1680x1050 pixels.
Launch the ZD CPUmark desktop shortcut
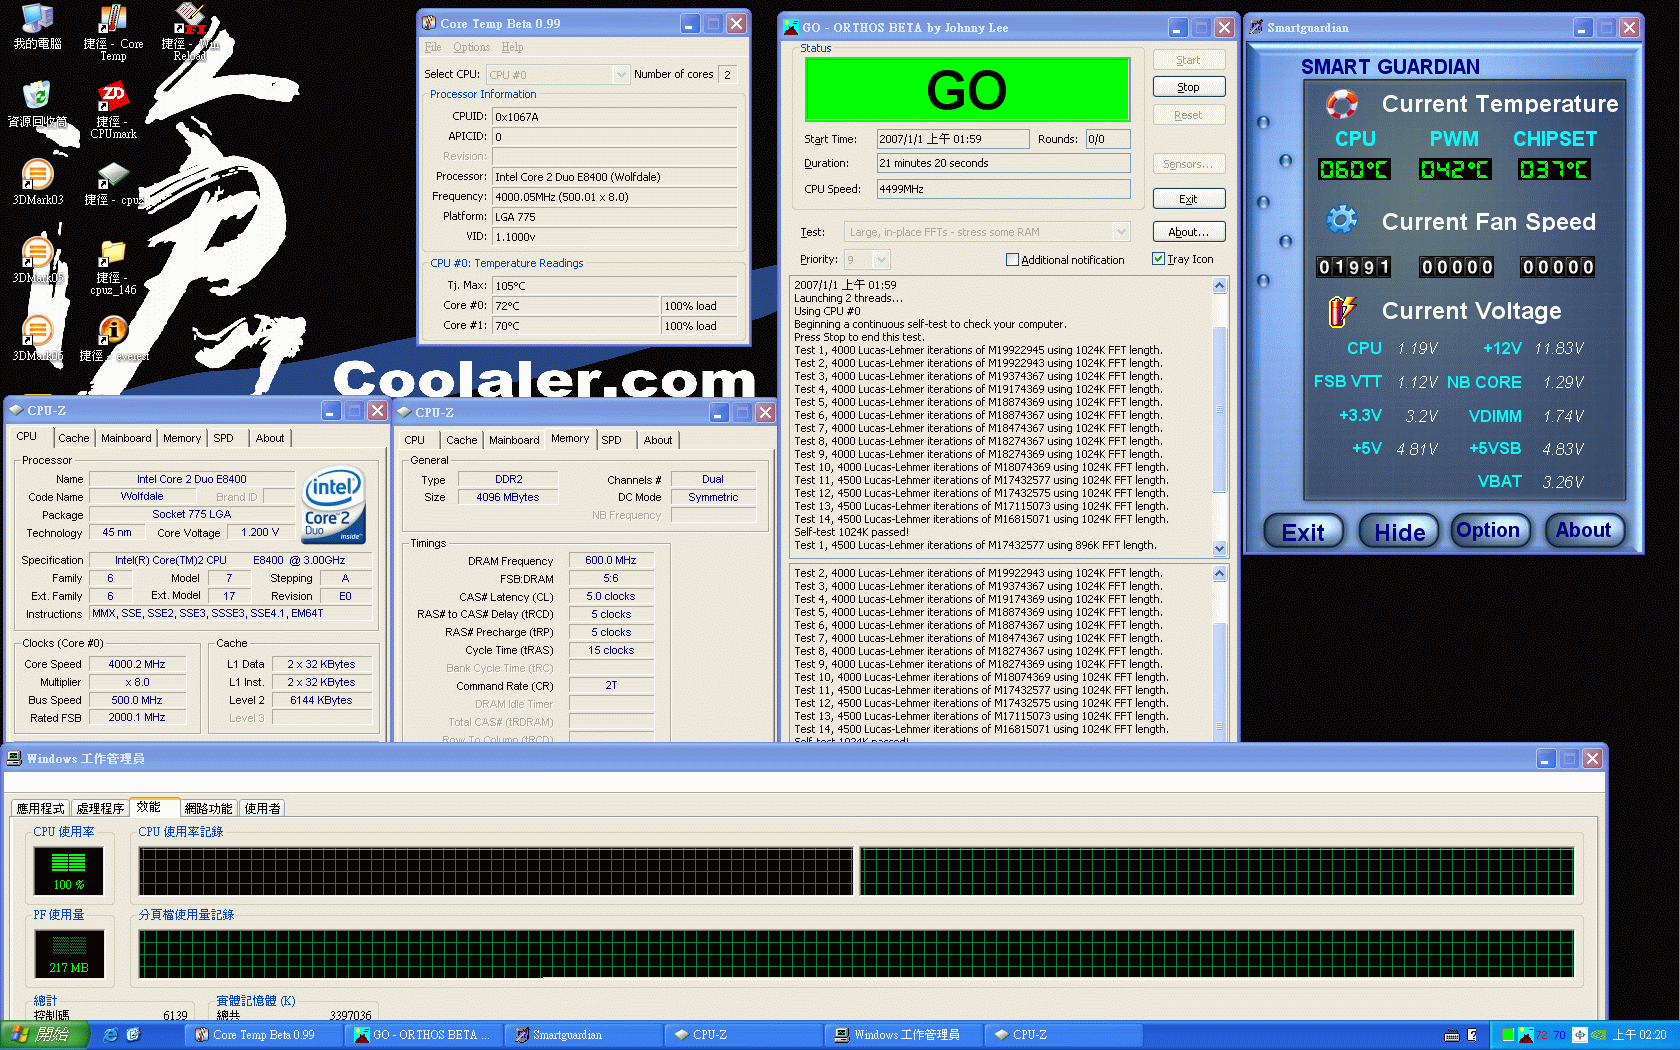pyautogui.click(x=113, y=111)
